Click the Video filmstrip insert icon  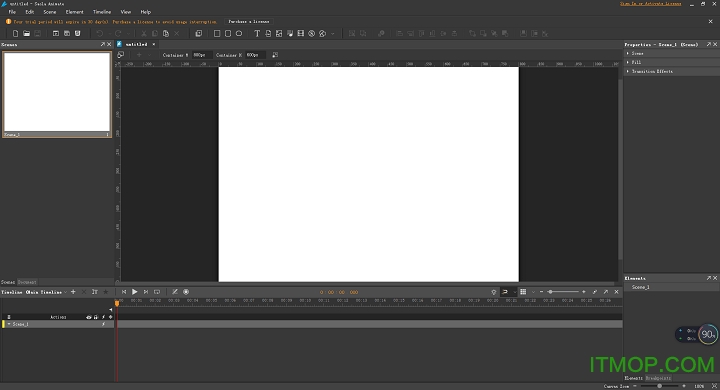[301, 34]
